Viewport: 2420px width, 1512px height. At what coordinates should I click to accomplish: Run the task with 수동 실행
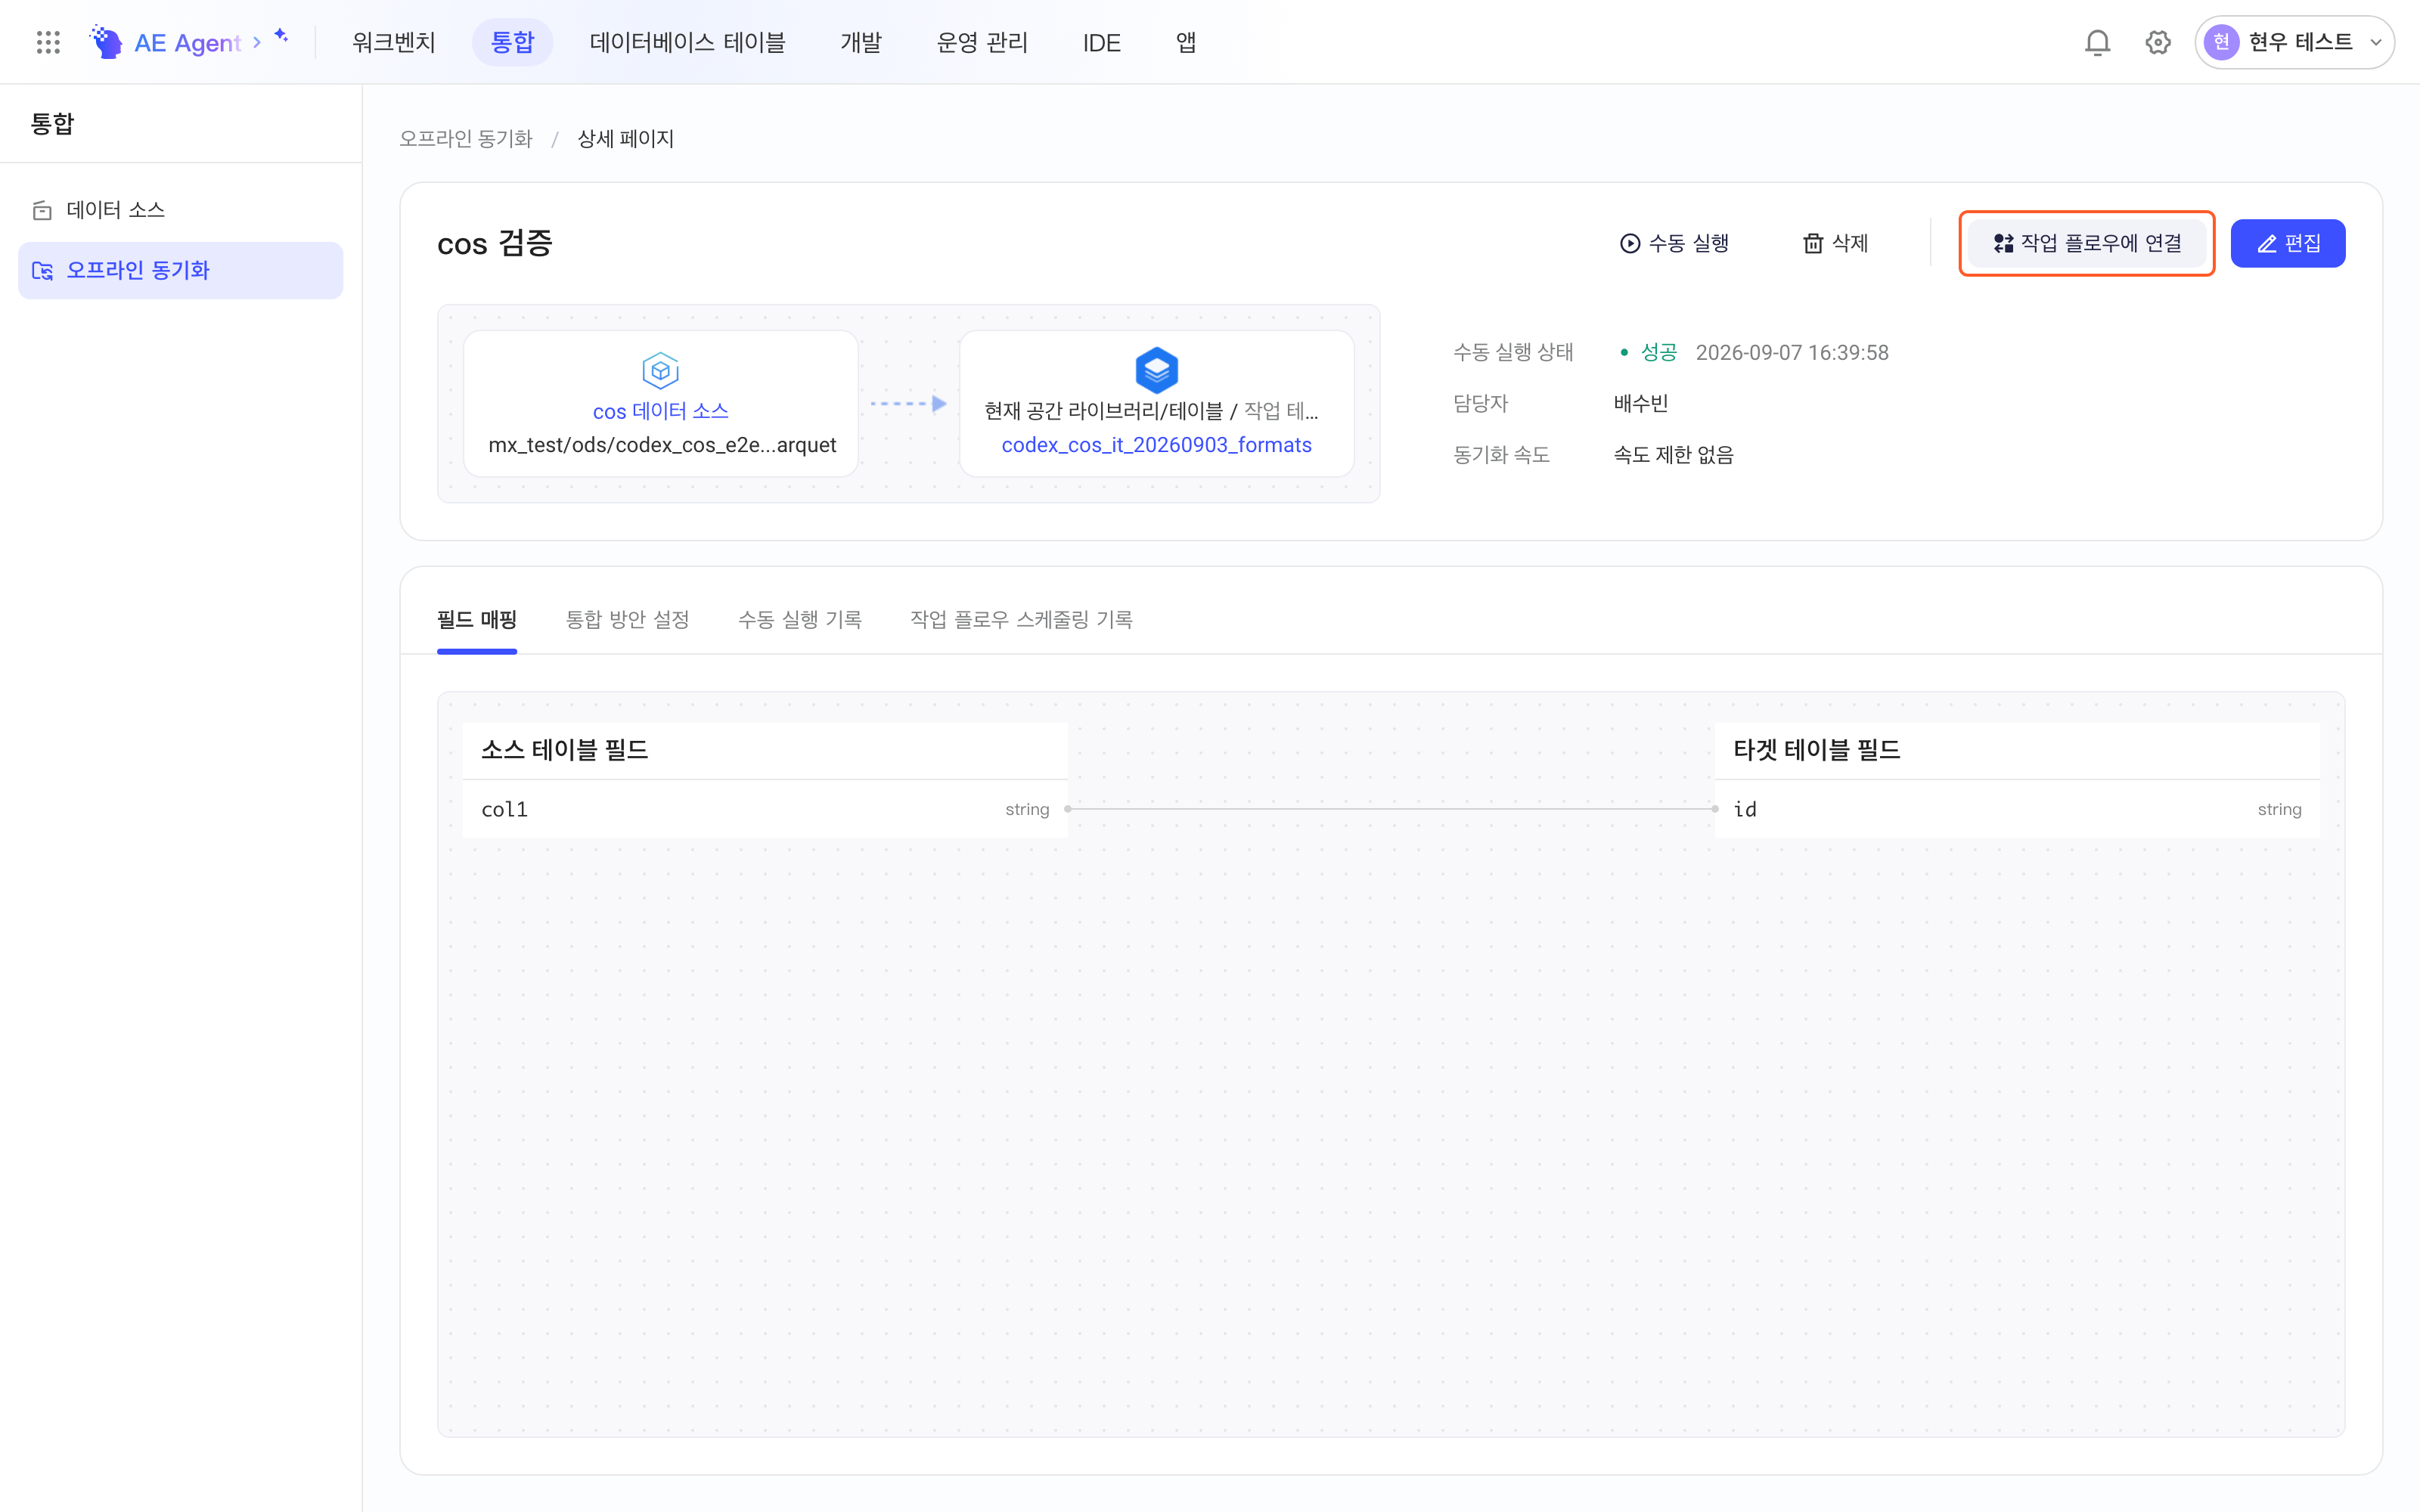click(1674, 243)
